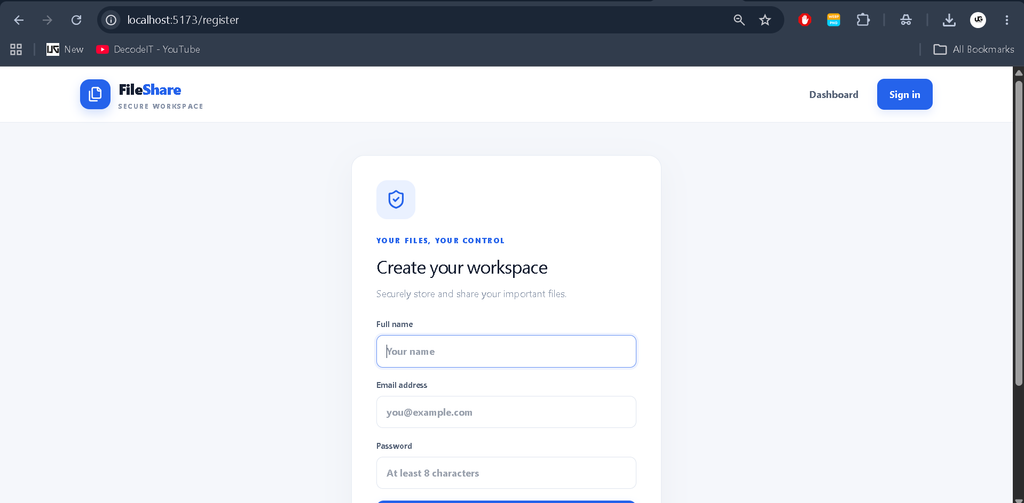
Task: Click the FileShare logo icon
Action: (x=95, y=94)
